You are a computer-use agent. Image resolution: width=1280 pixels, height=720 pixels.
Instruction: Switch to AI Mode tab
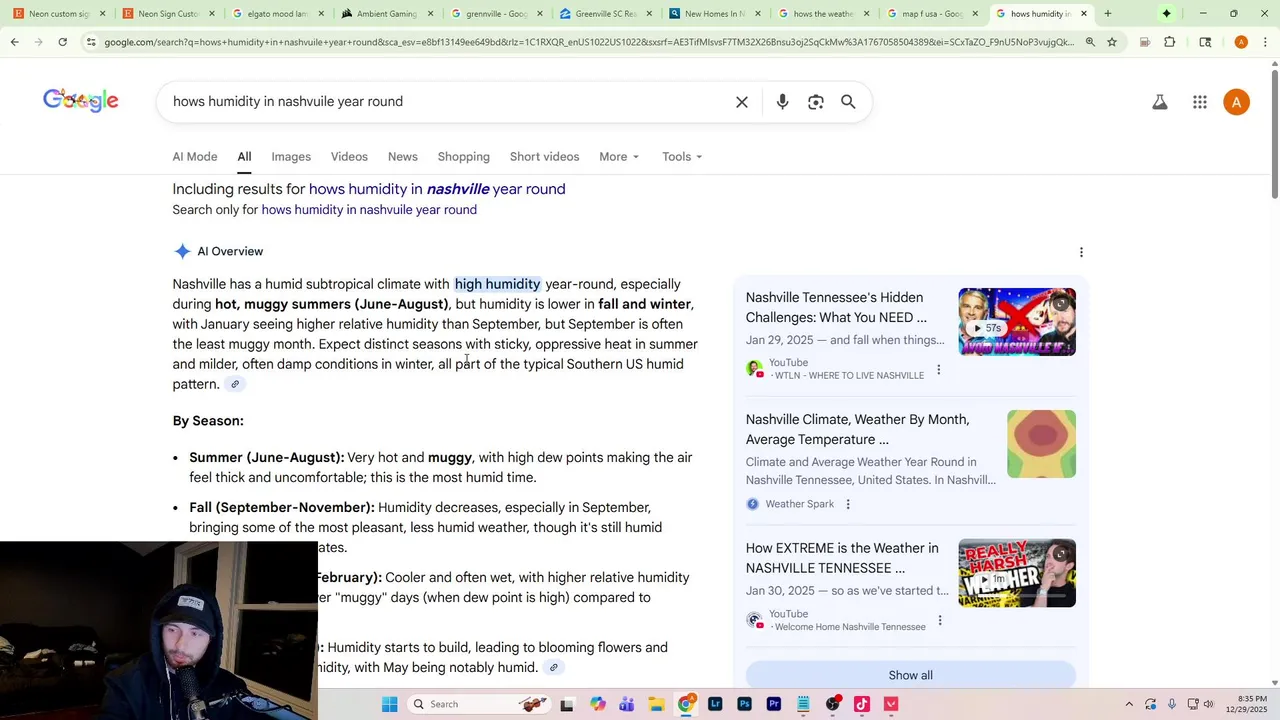[195, 157]
